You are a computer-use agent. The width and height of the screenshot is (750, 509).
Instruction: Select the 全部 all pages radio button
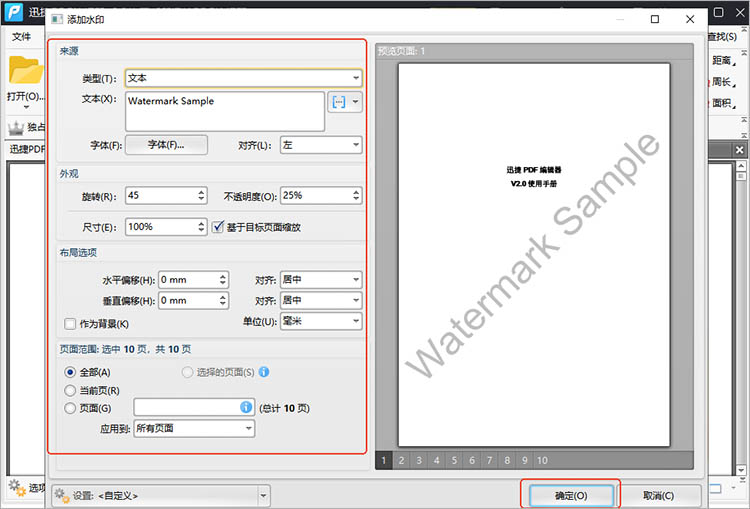tap(70, 372)
